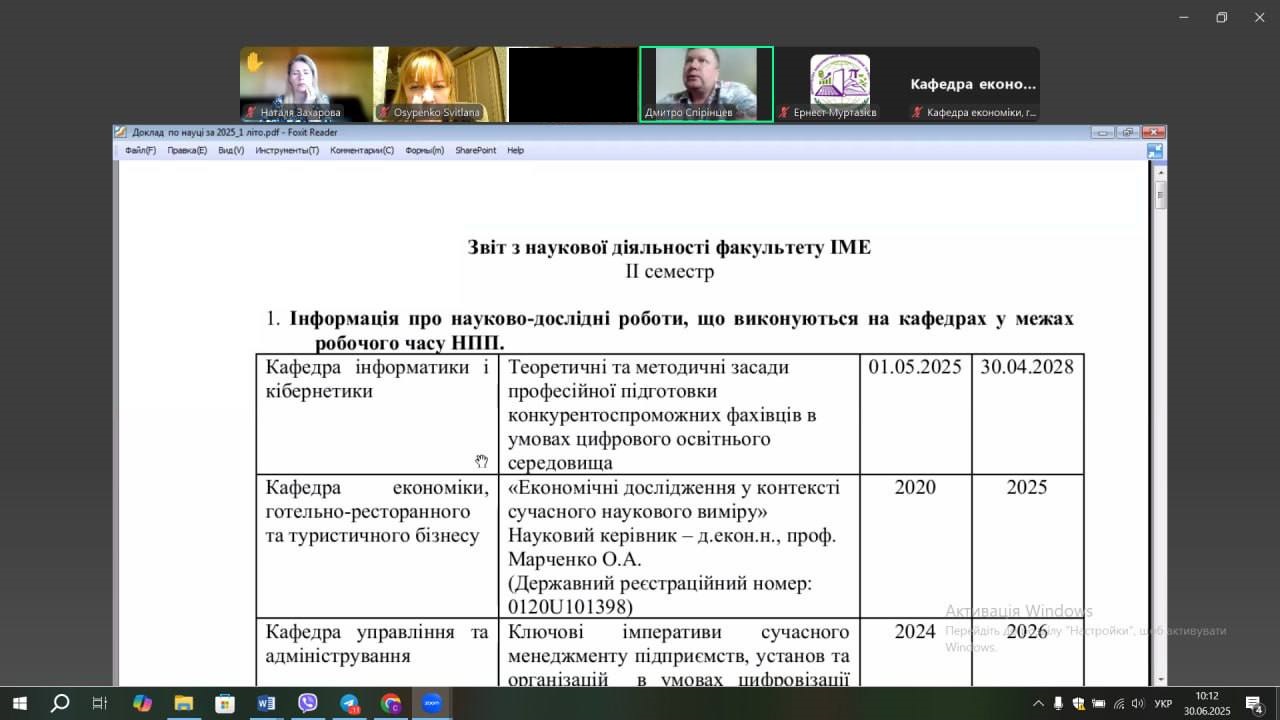Open Copilot from the taskbar
Viewport: 1280px width, 720px height.
142,703
